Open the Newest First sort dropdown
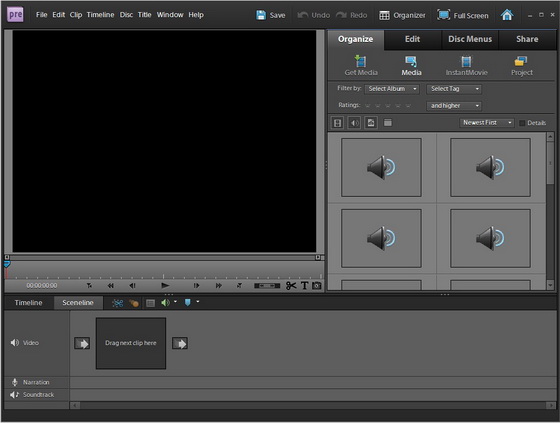 (487, 123)
